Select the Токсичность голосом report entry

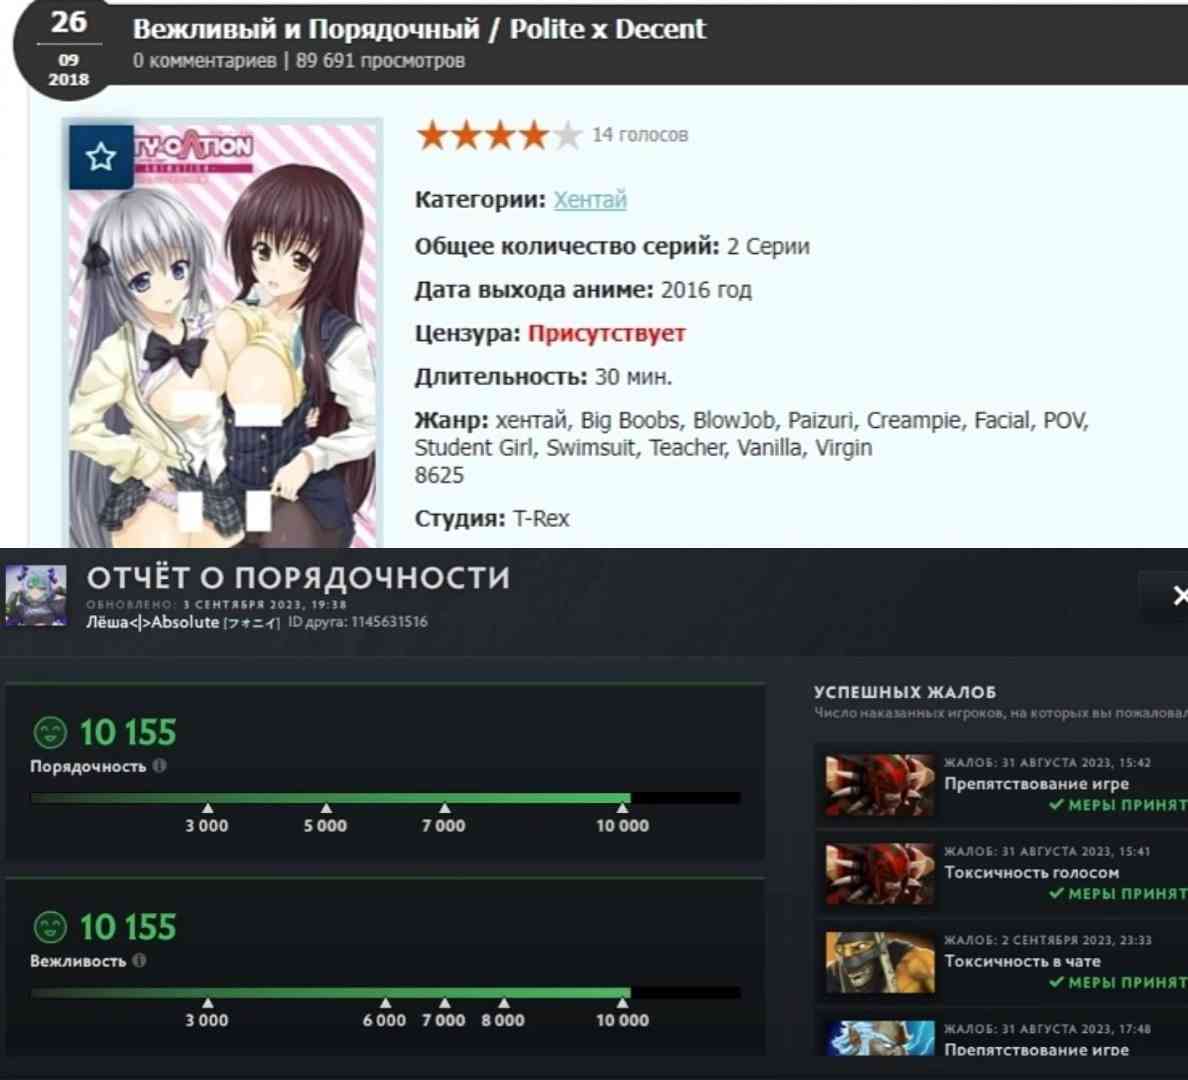[x=1001, y=873]
